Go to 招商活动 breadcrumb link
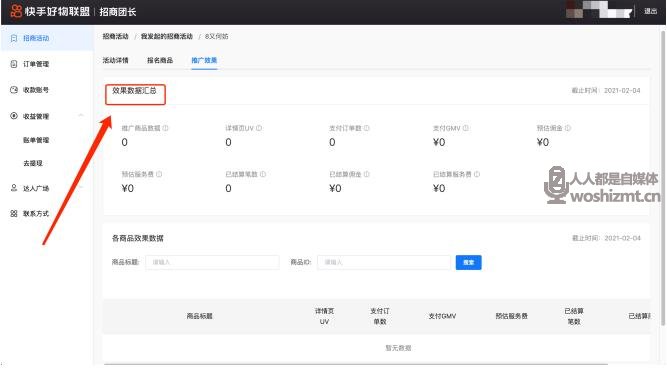 tap(115, 37)
